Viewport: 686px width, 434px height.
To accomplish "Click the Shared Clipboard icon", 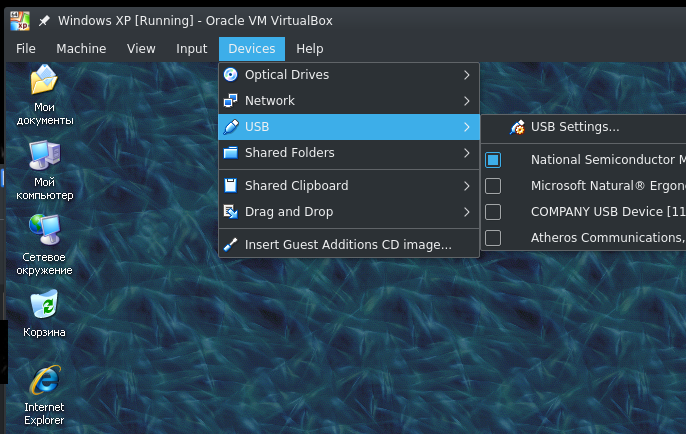I will click(231, 186).
